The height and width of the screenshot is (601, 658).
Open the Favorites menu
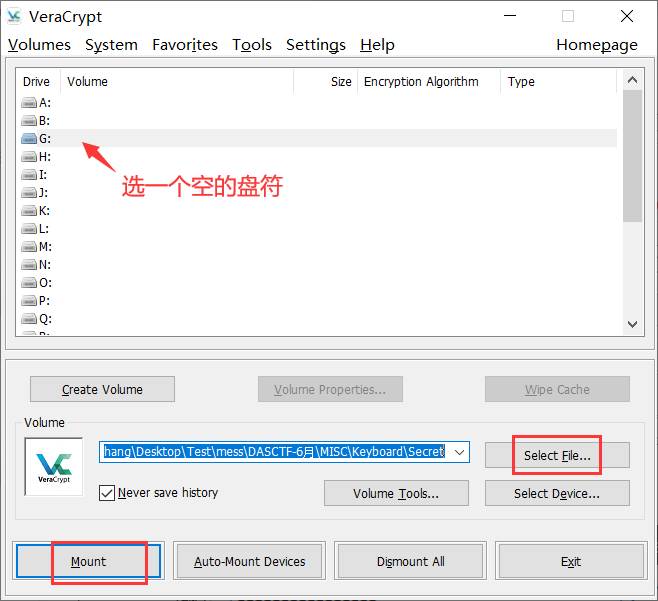click(x=185, y=45)
